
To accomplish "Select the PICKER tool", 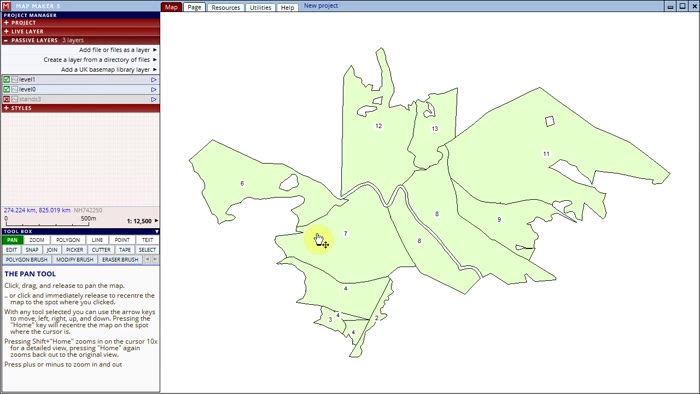I will click(x=75, y=250).
